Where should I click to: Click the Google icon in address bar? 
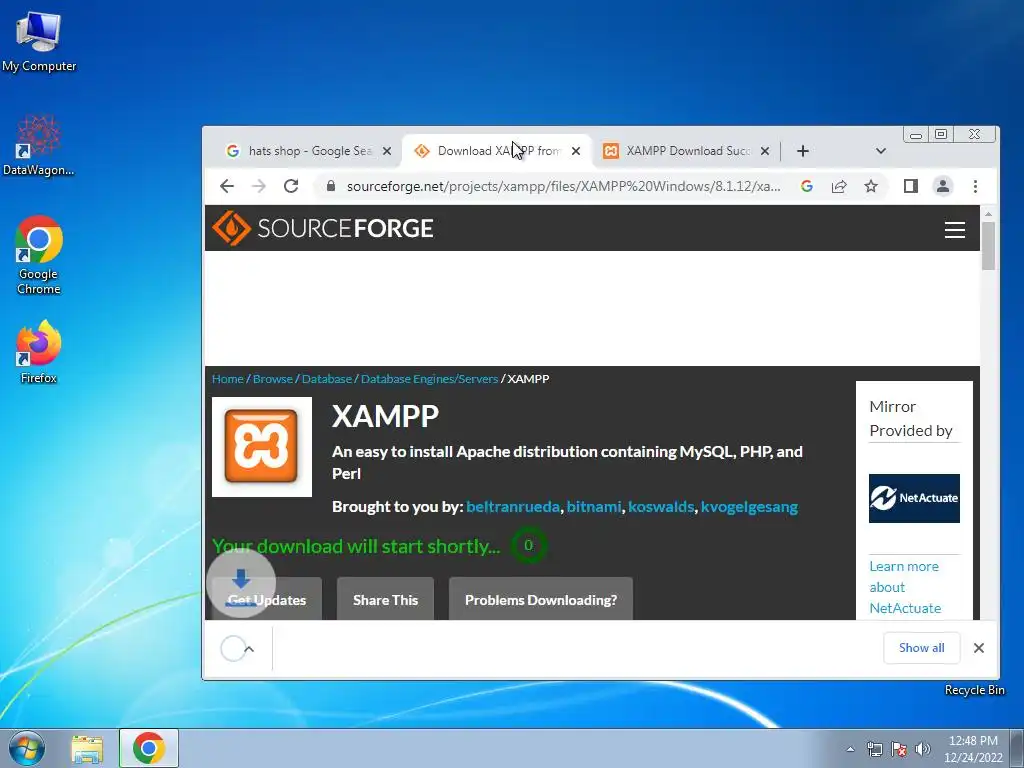[807, 186]
